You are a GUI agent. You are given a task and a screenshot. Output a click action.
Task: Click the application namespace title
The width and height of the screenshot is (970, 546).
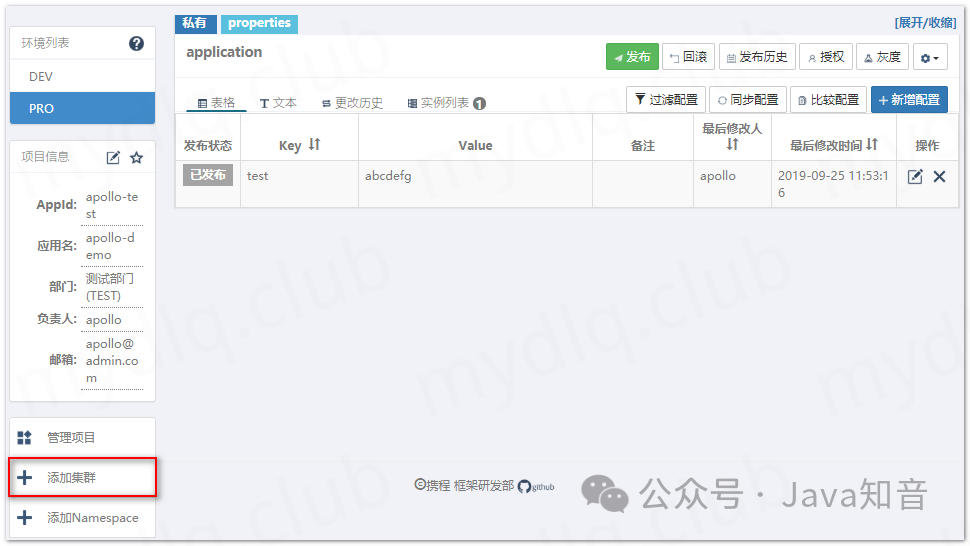(224, 53)
